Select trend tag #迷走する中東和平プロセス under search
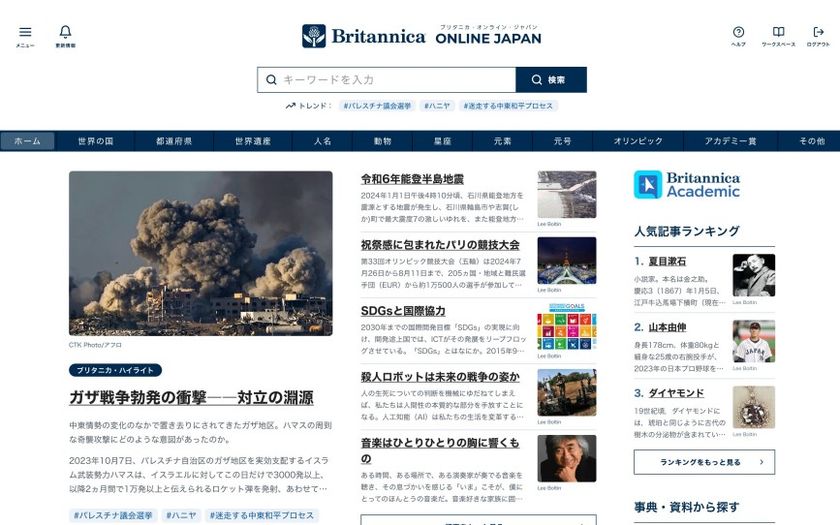This screenshot has width=840, height=525. 508,106
